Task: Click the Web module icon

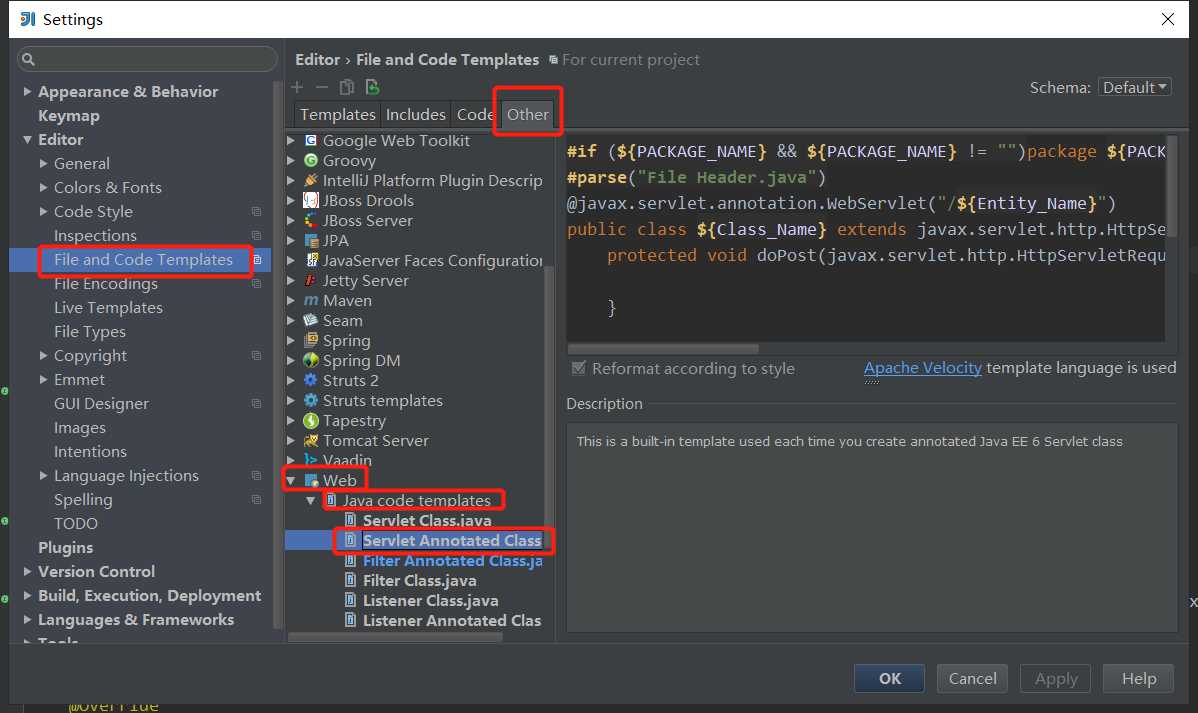Action: click(311, 480)
